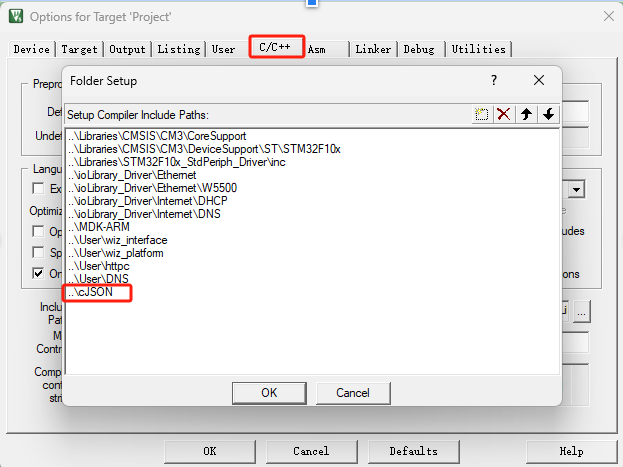623x467 pixels.
Task: Click the red Delete path icon
Action: point(504,114)
